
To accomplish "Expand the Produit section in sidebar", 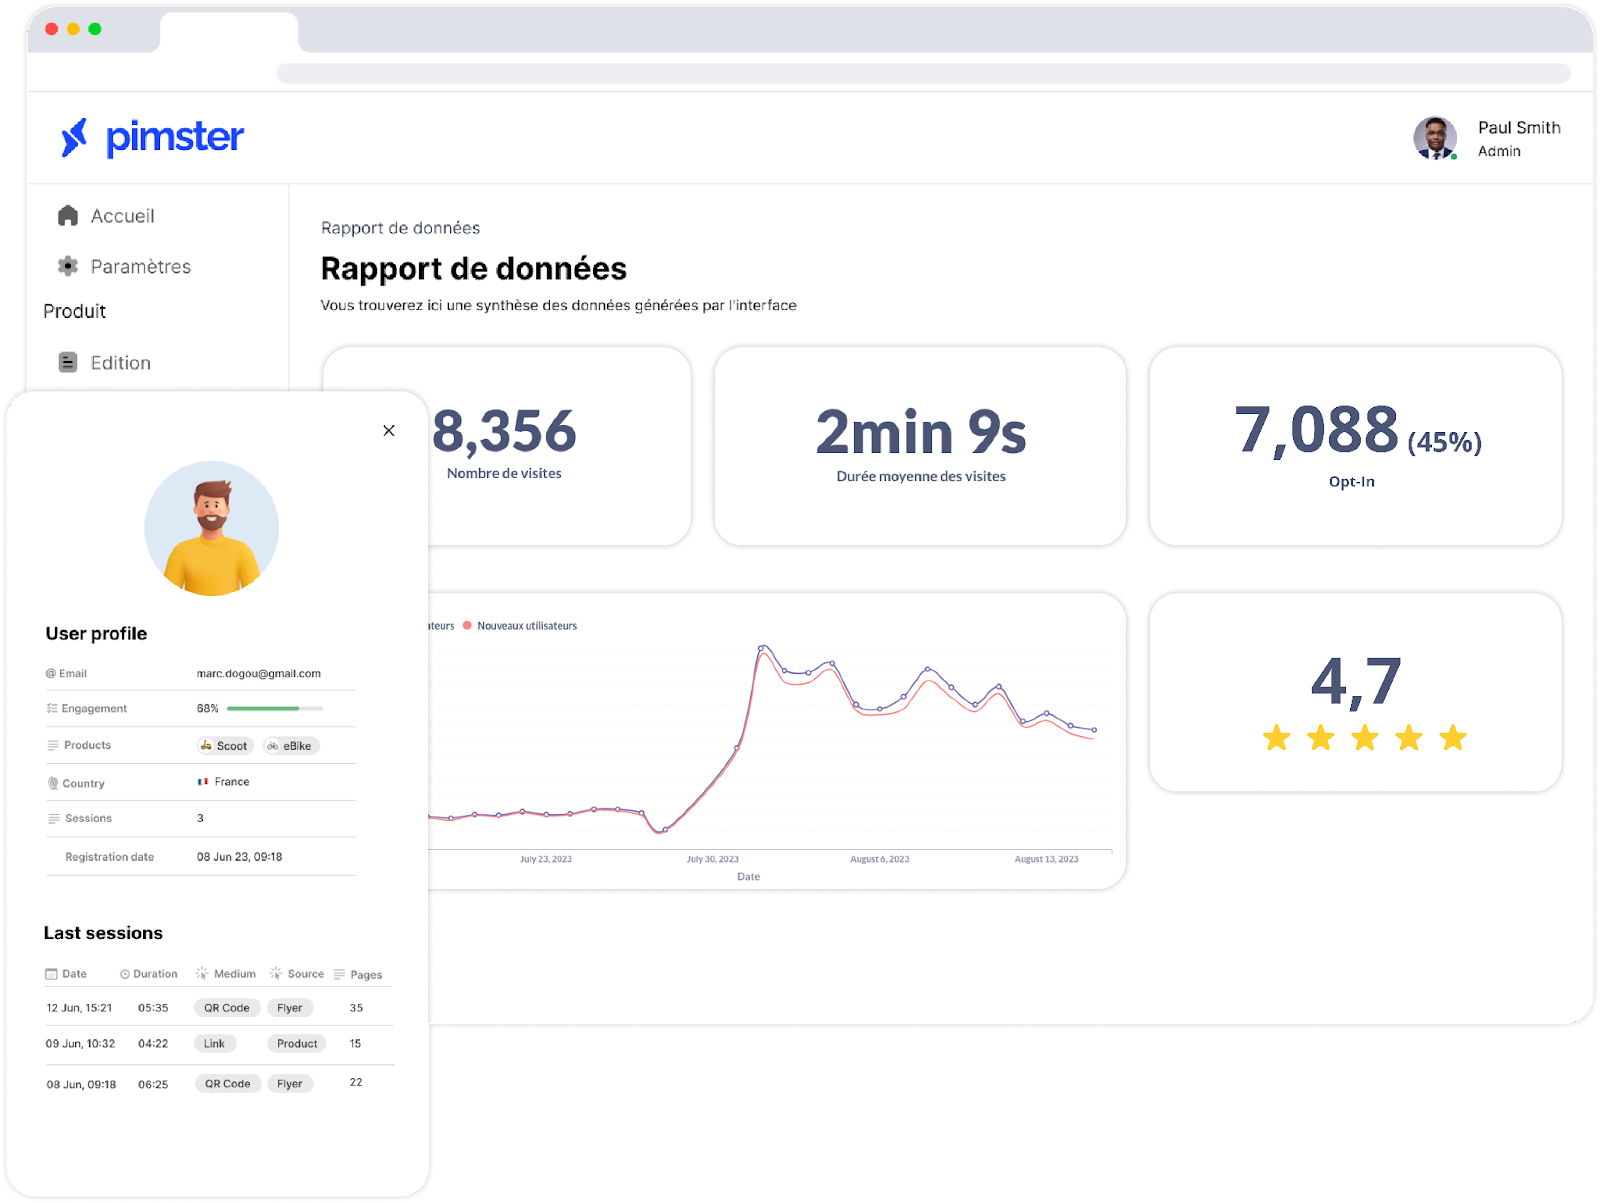I will point(74,311).
